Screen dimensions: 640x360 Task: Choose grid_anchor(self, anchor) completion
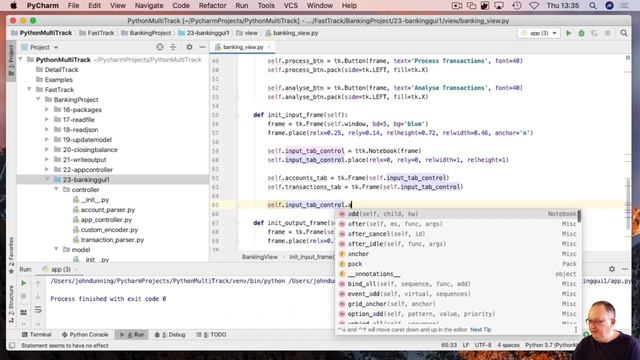457,304
